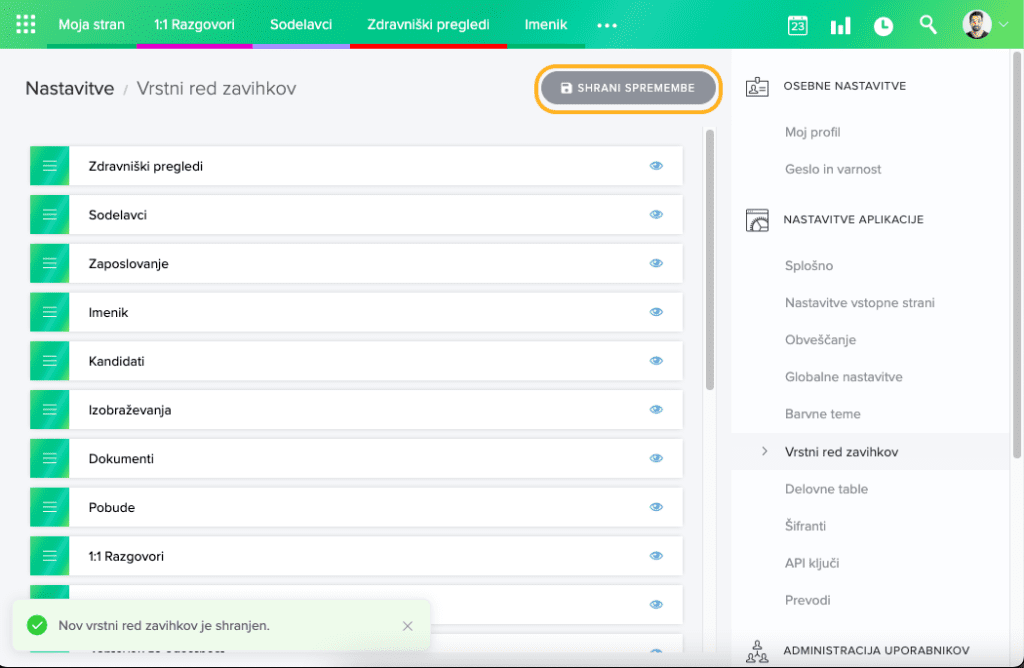Open the bar chart reports icon
This screenshot has height=668, width=1024.
click(x=840, y=26)
